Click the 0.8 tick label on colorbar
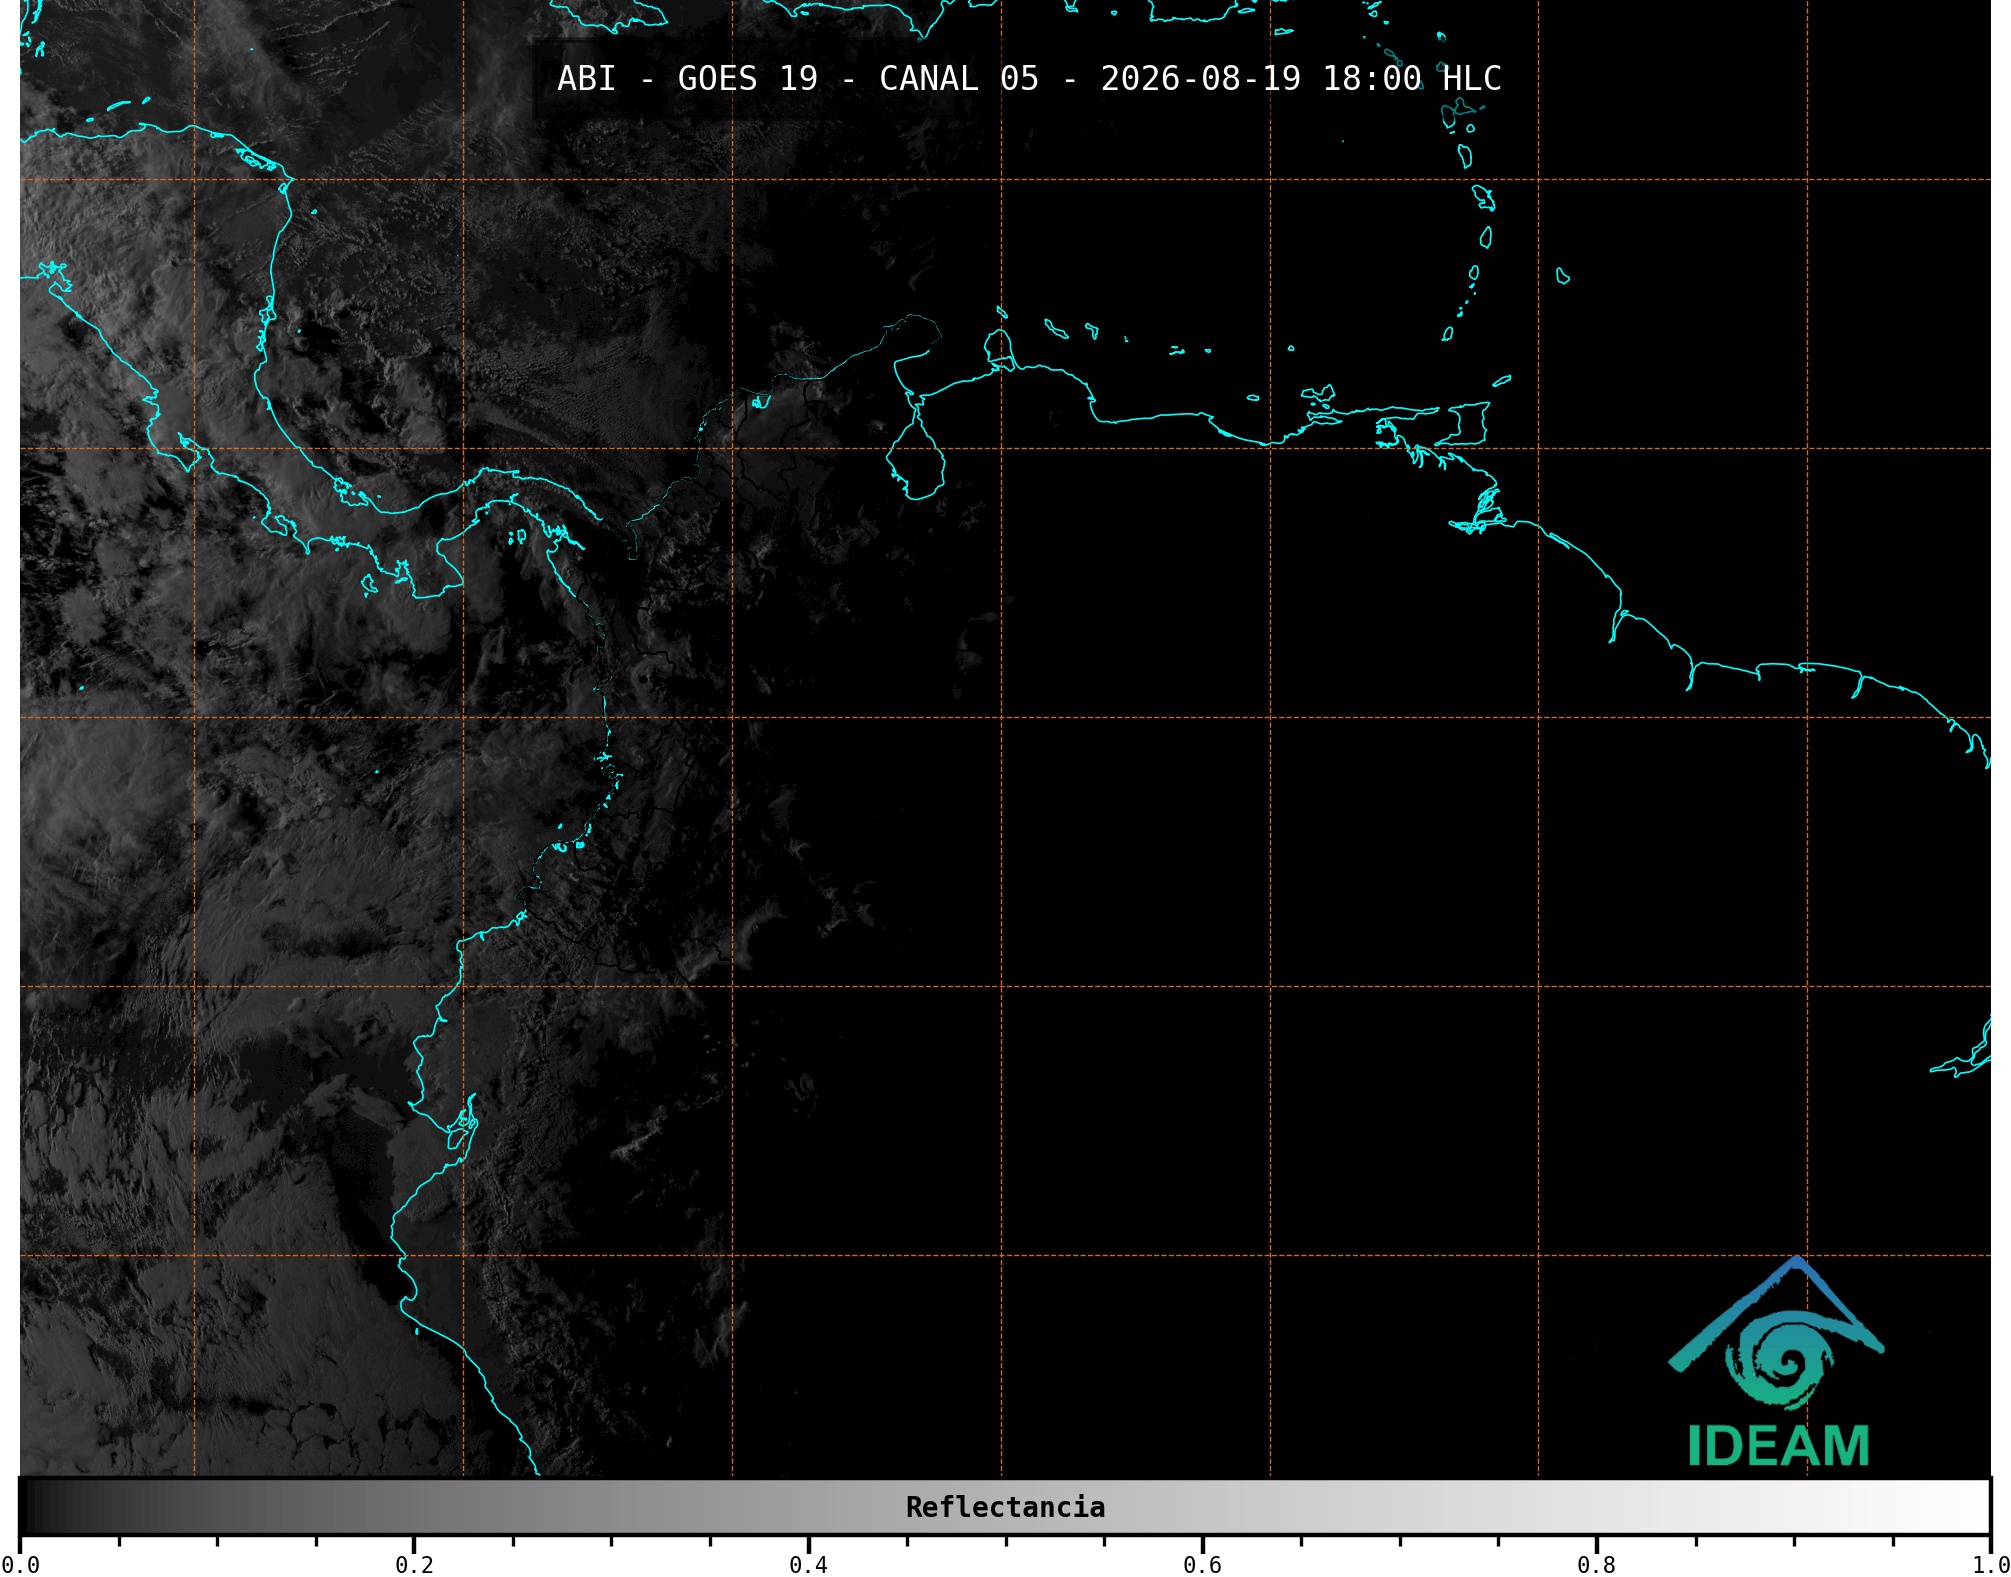Screen dimensions: 2011x1577 (x=1596, y=1564)
